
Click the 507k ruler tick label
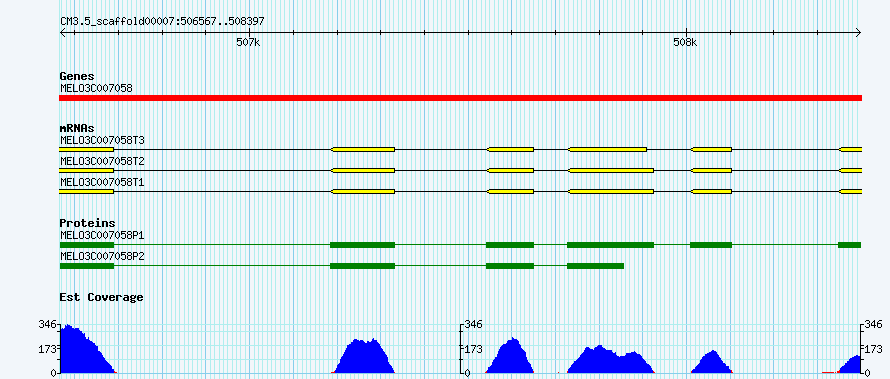(248, 42)
